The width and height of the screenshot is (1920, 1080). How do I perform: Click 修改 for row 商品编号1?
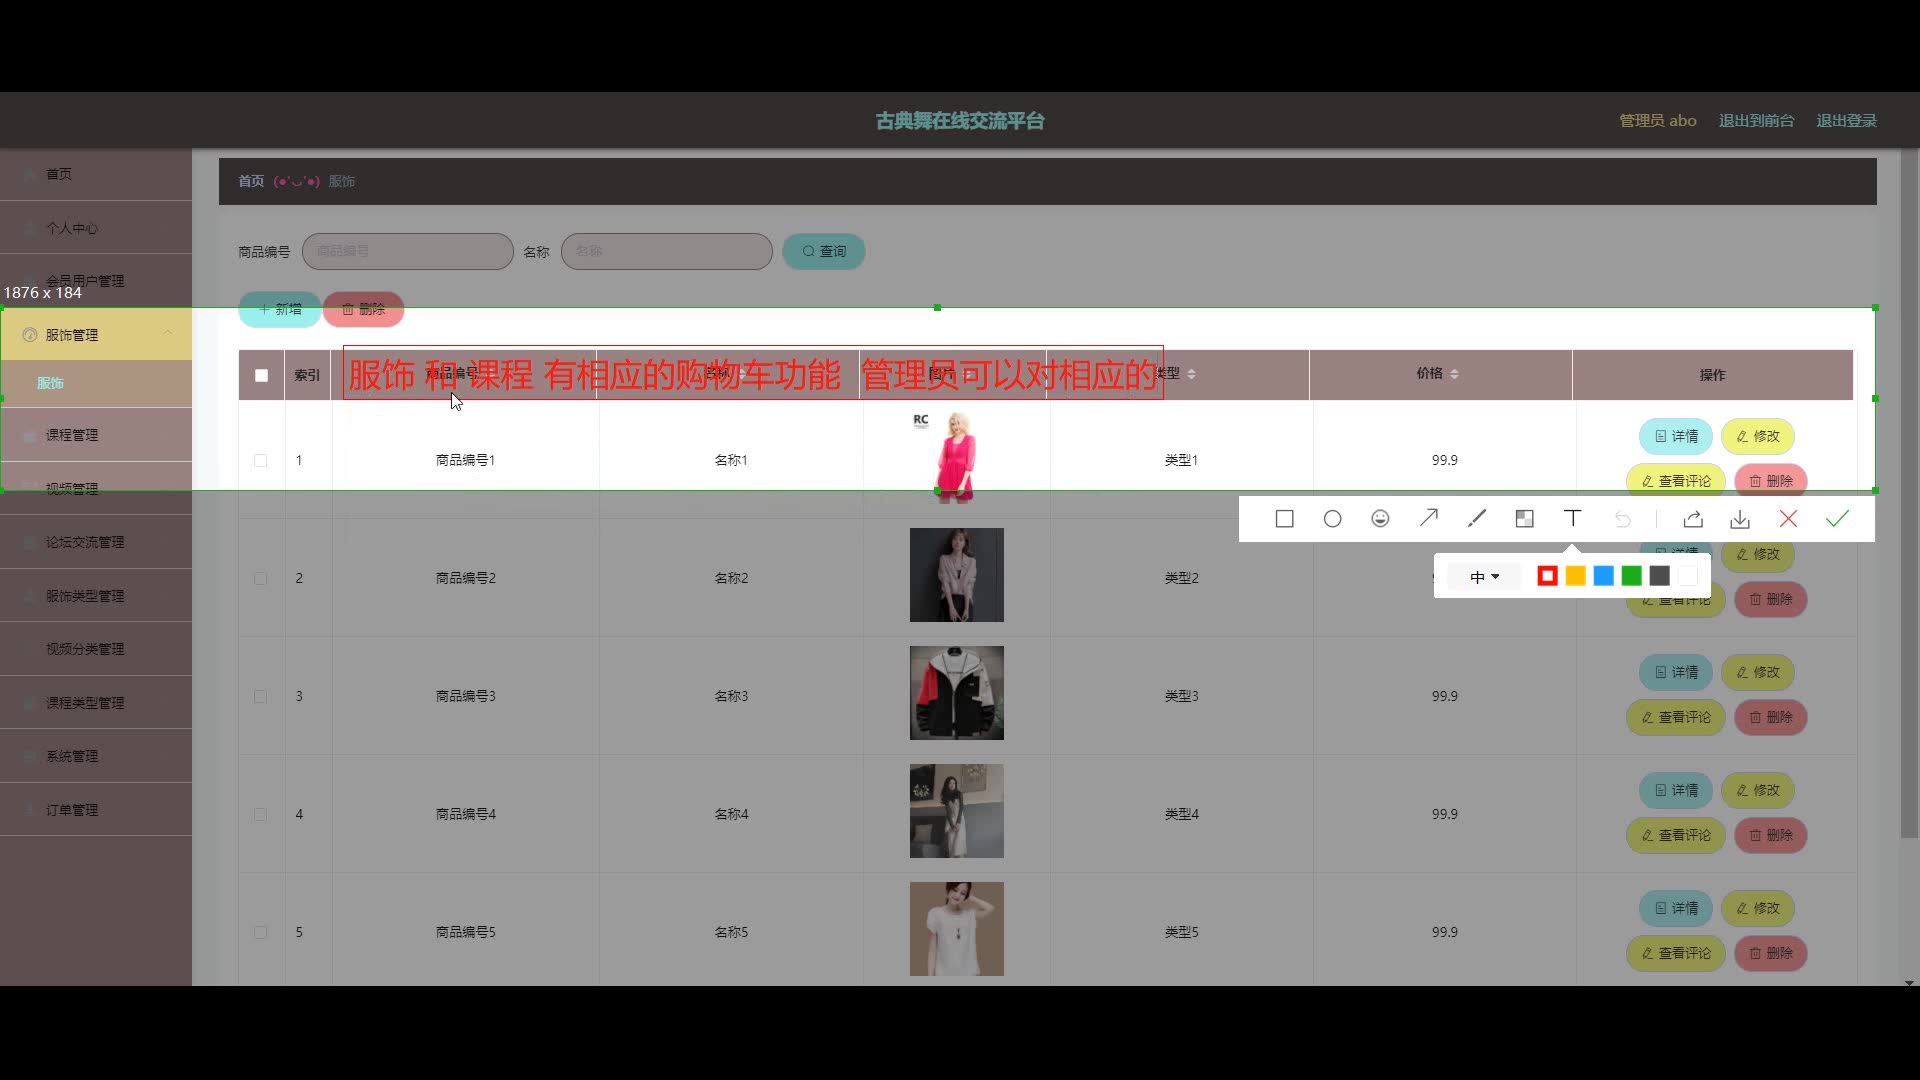pyautogui.click(x=1758, y=436)
